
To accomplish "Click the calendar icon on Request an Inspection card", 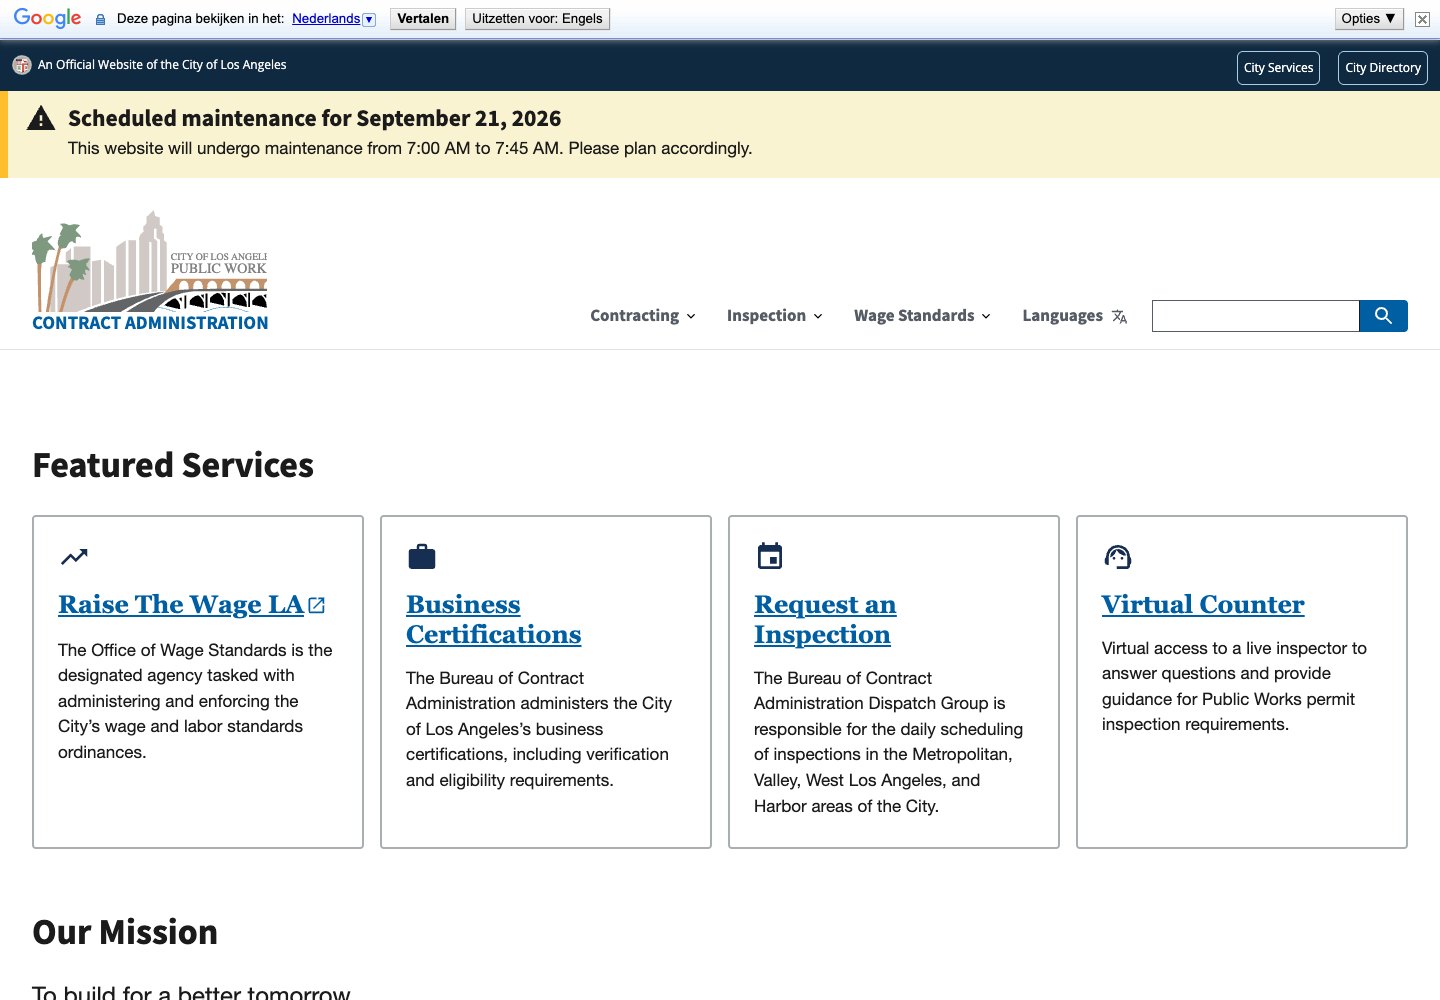I will (x=770, y=556).
